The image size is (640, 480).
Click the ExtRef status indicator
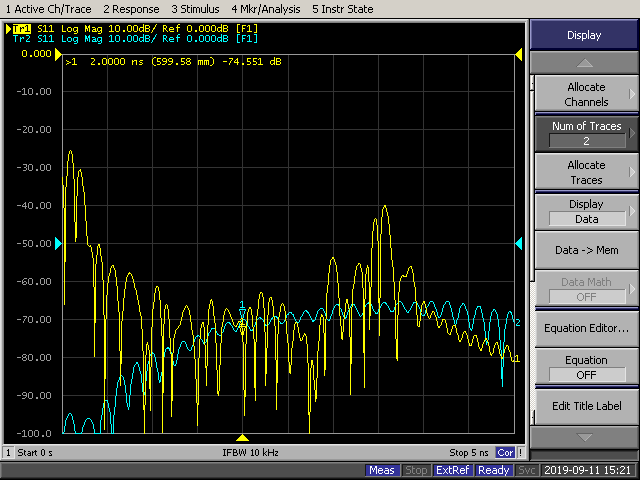click(453, 470)
